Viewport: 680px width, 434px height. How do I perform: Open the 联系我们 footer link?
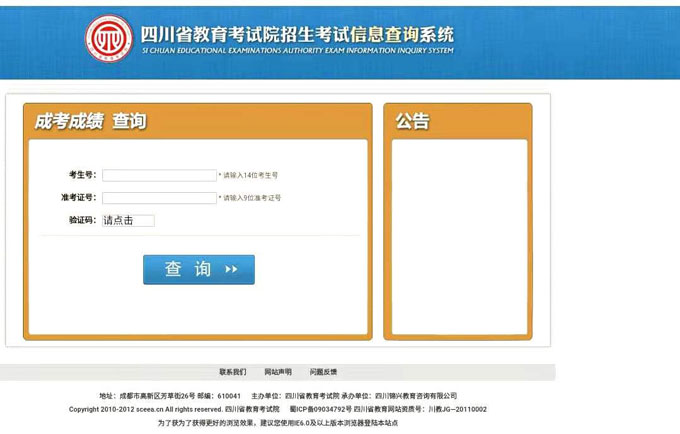pos(232,372)
